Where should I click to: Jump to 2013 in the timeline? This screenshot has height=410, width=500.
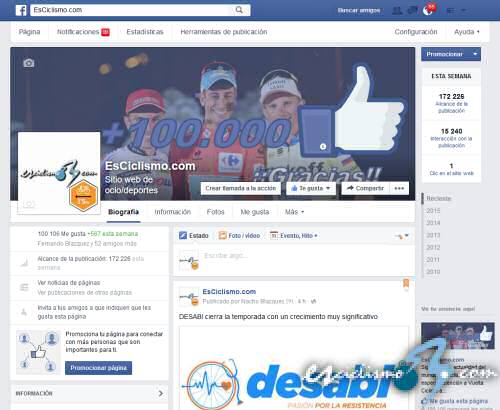[433, 235]
